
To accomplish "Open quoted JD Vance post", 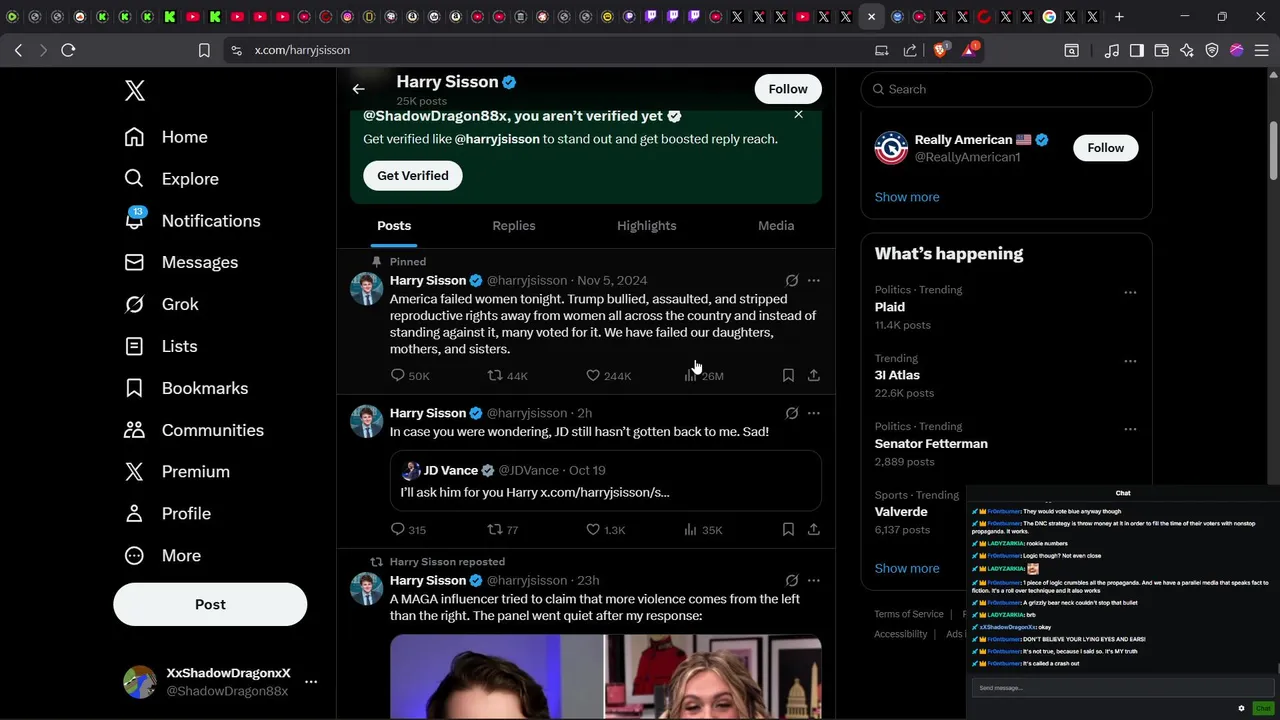I will (x=606, y=481).
